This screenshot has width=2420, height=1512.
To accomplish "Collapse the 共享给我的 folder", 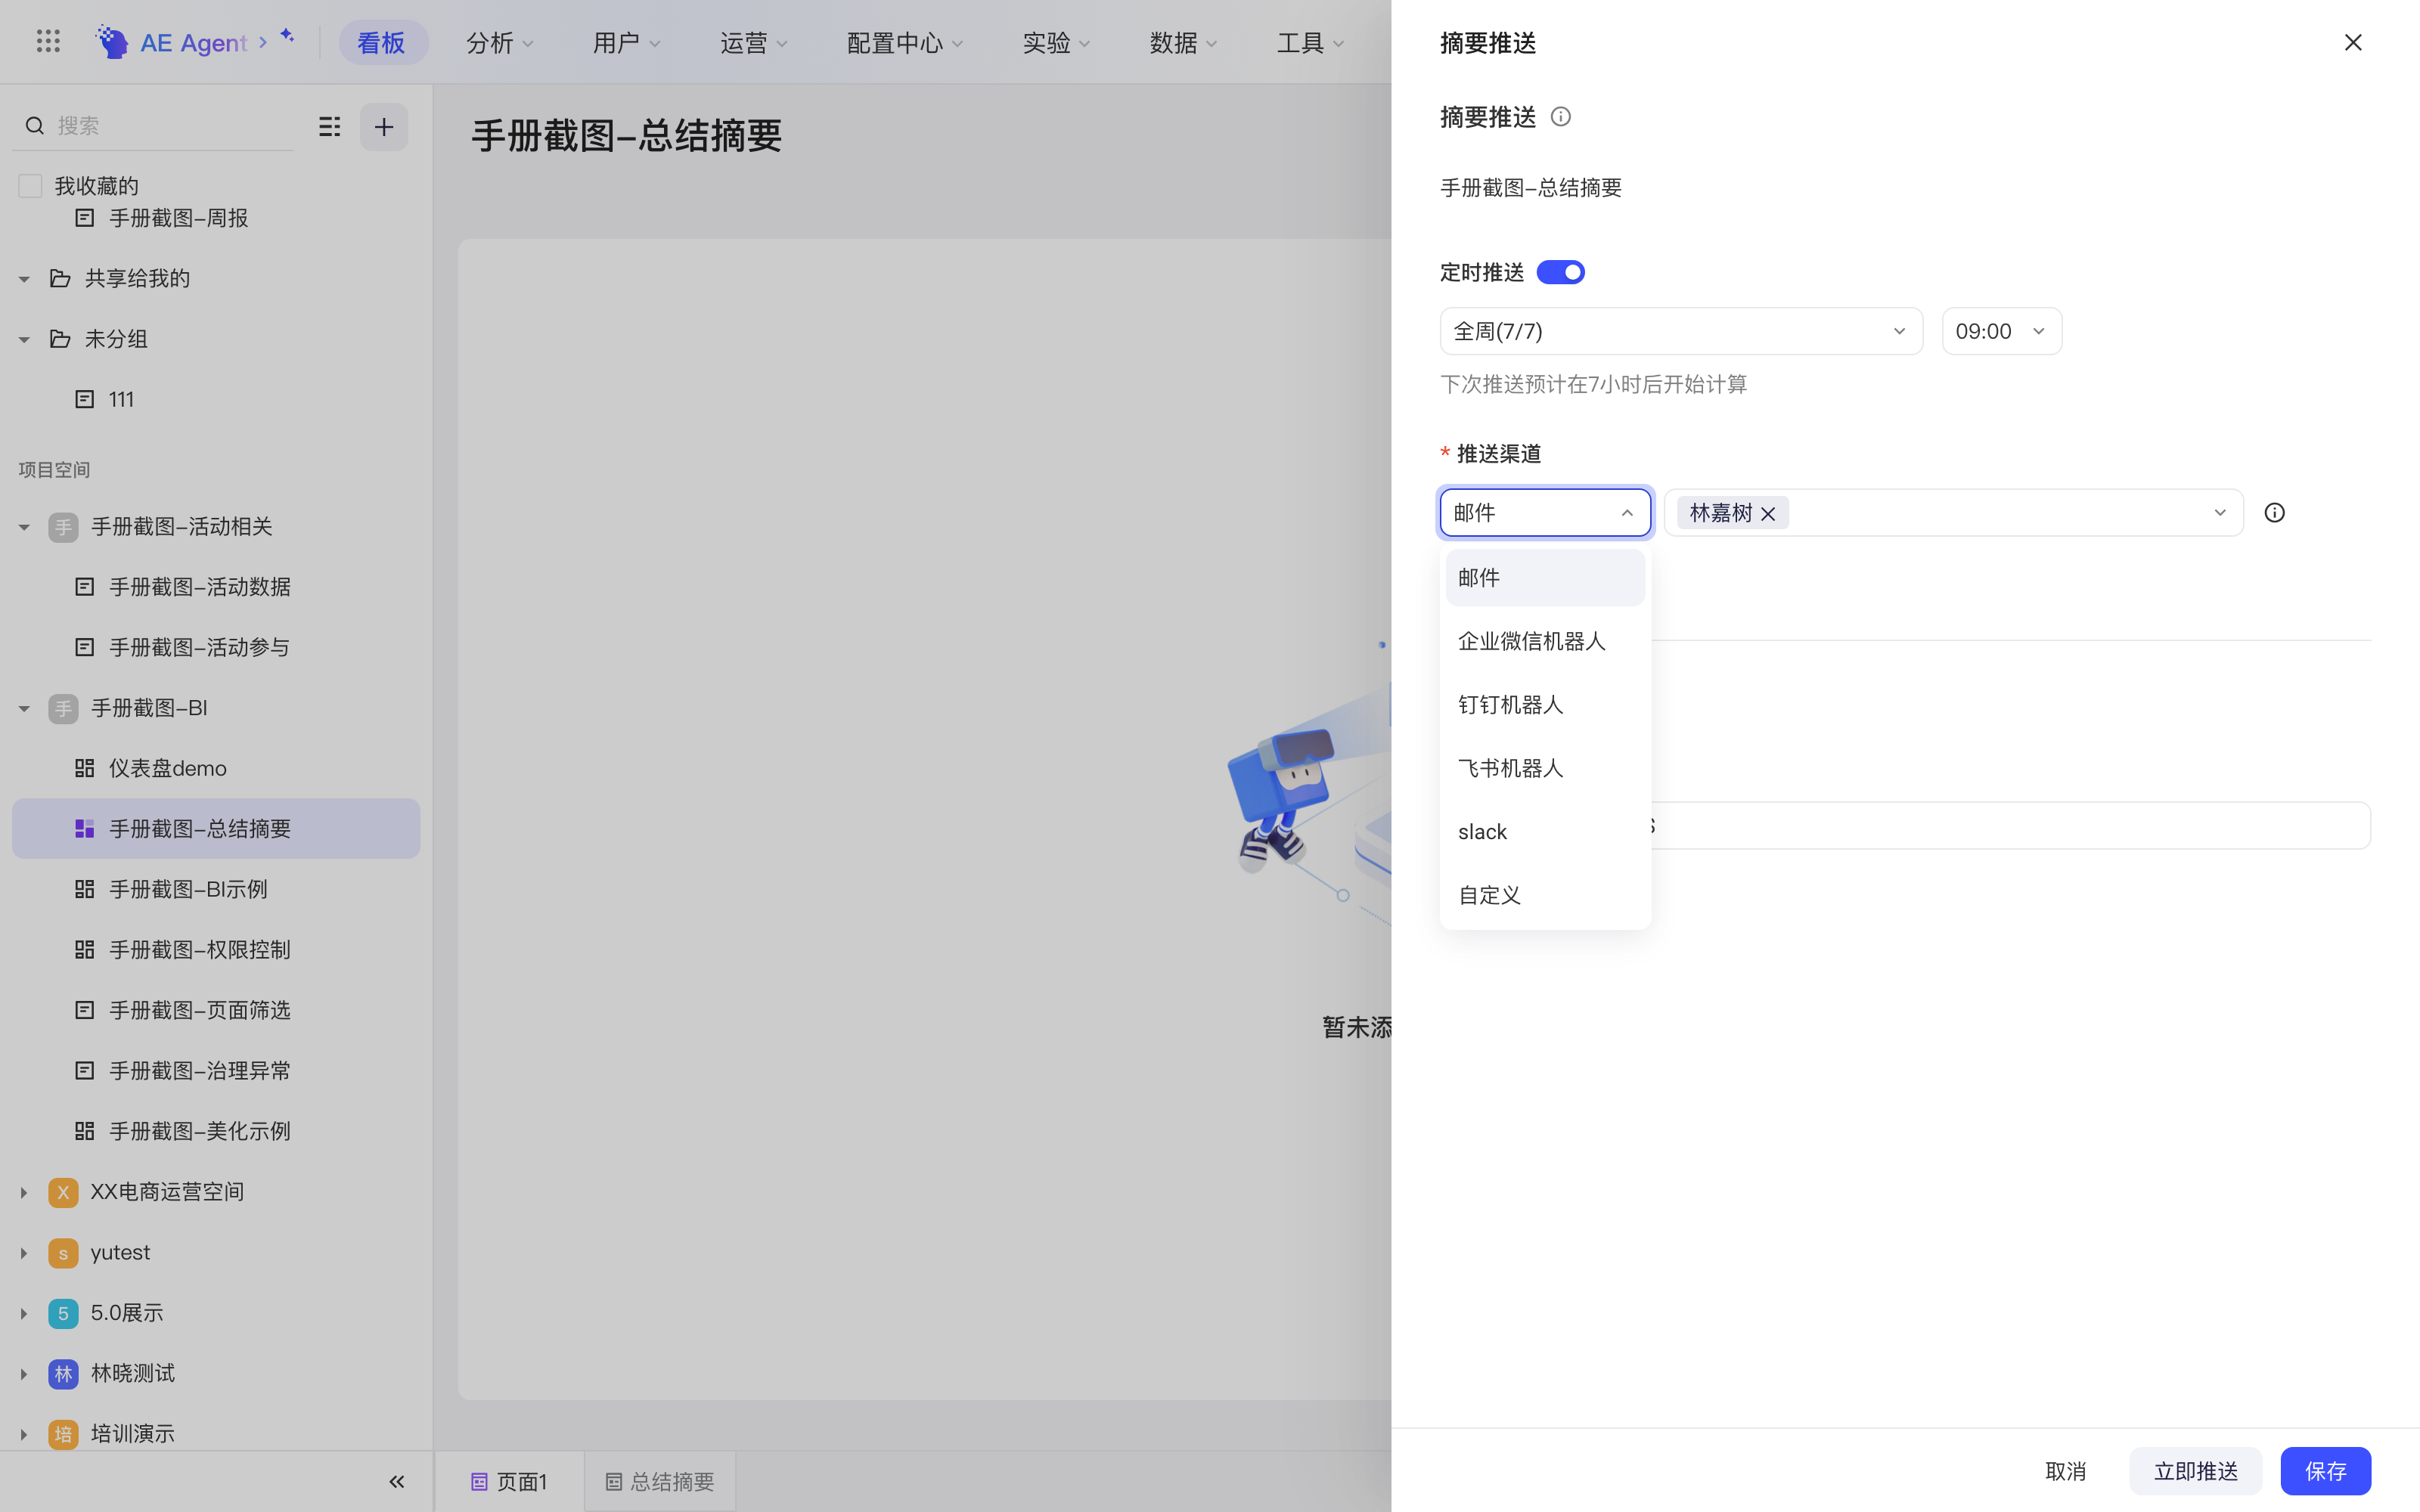I will point(24,279).
